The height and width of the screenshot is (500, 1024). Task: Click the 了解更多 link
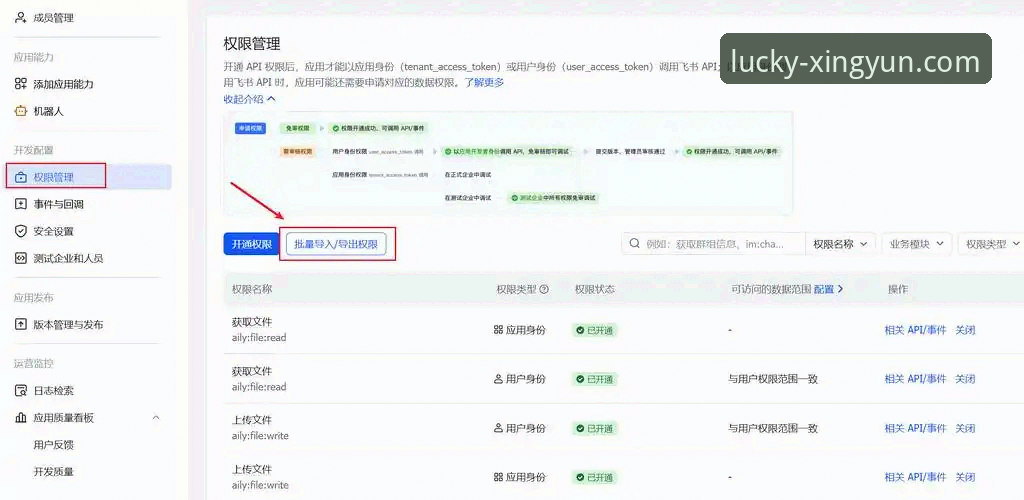coord(484,83)
